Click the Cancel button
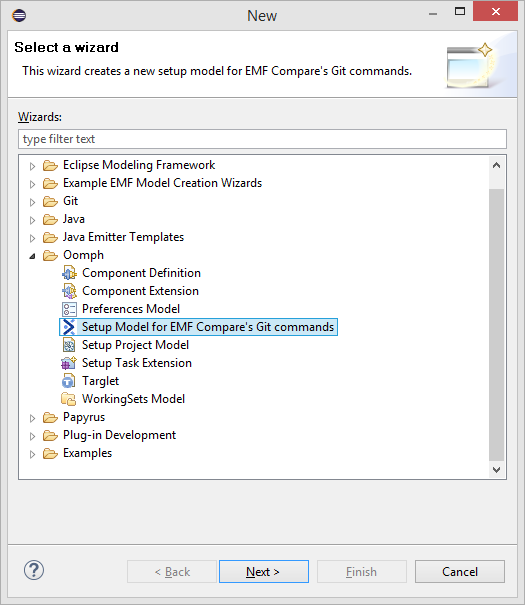 [460, 571]
